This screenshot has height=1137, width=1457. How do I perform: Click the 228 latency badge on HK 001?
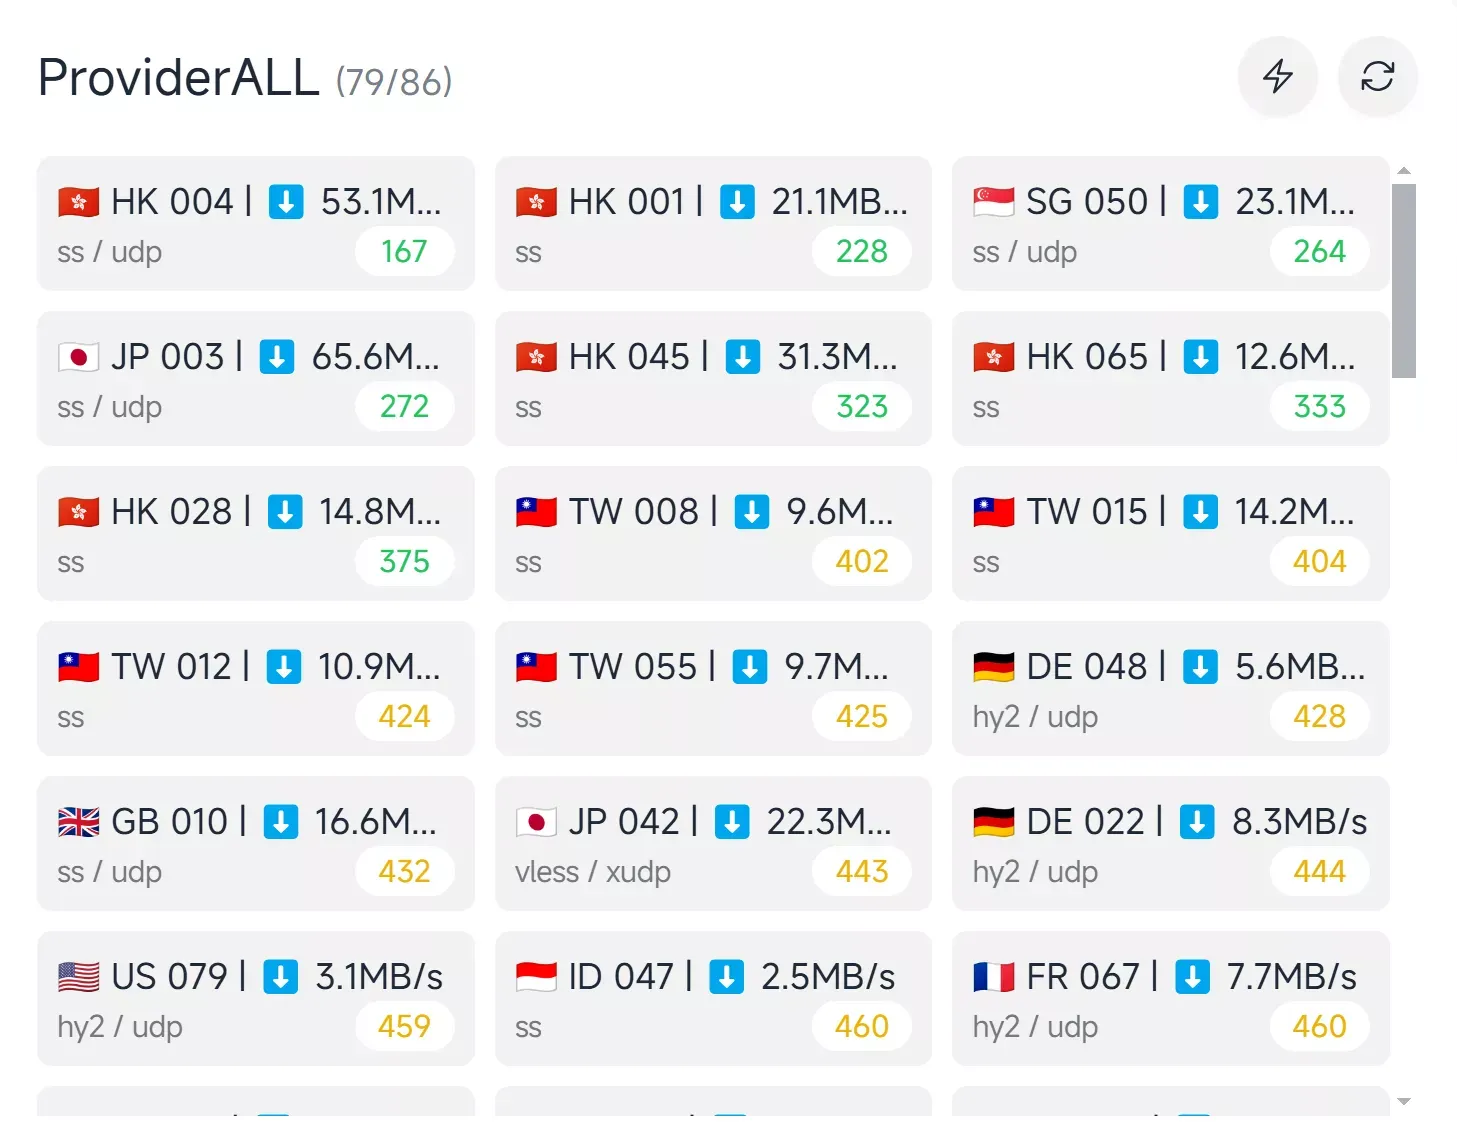point(861,251)
